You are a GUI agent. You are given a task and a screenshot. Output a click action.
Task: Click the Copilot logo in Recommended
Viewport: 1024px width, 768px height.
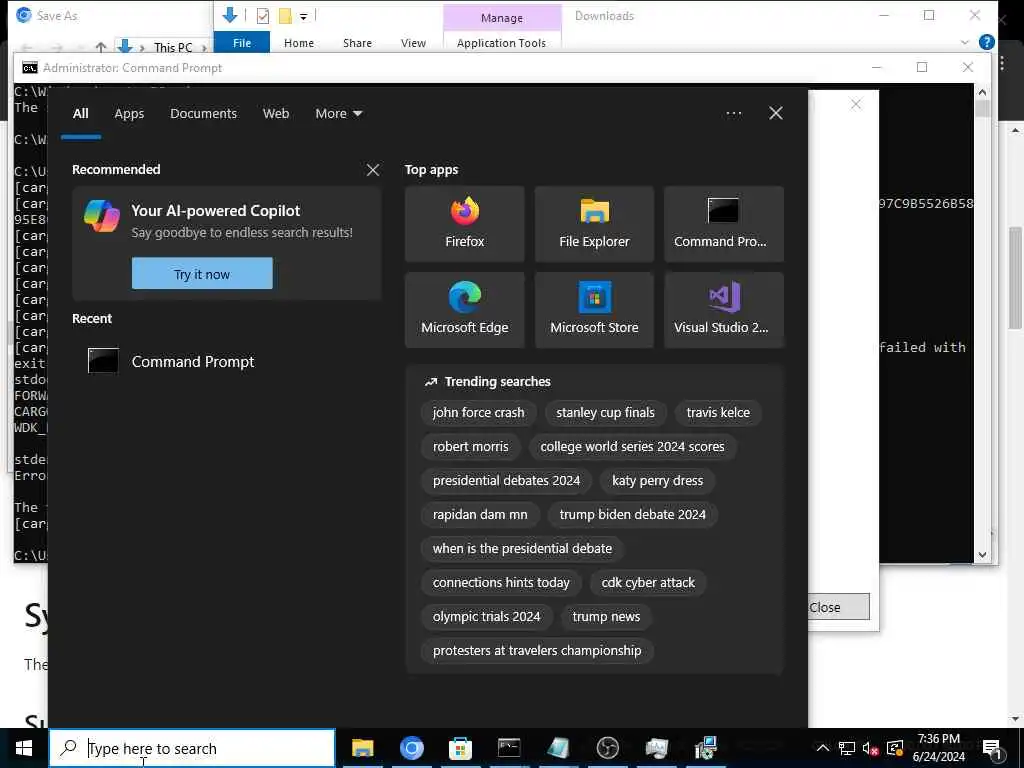[102, 216]
